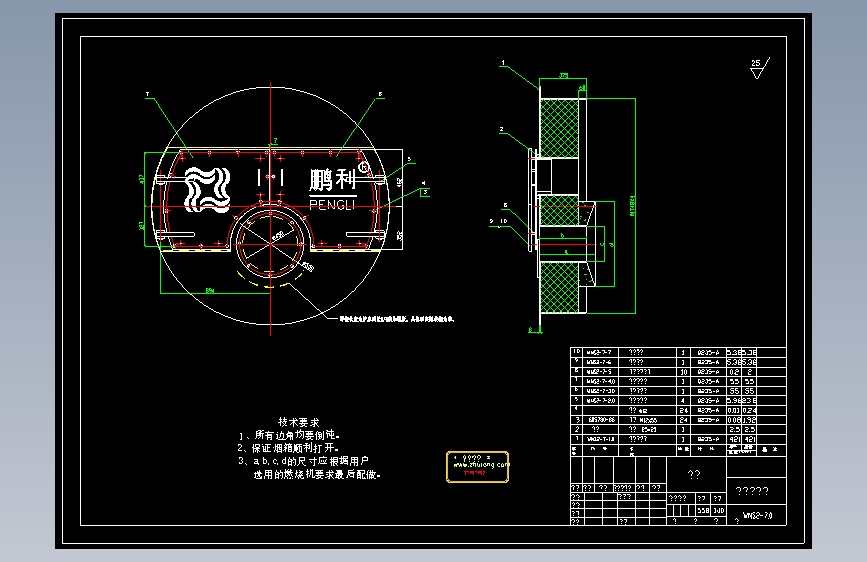This screenshot has width=867, height=562.
Task: Click balloon number 2 on section view
Action: tap(502, 129)
